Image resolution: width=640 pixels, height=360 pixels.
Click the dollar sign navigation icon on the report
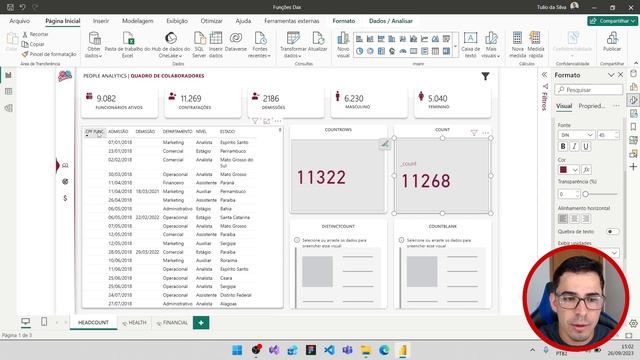pos(65,198)
